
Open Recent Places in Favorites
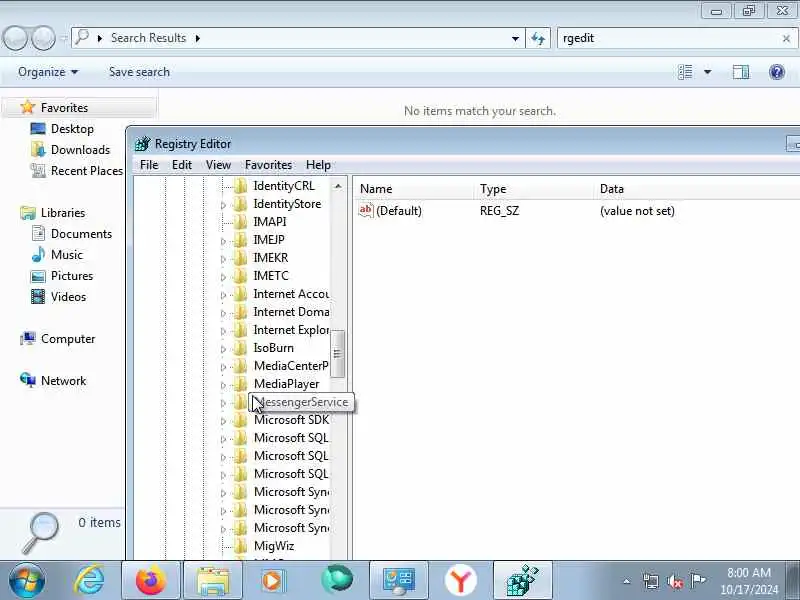tap(87, 170)
